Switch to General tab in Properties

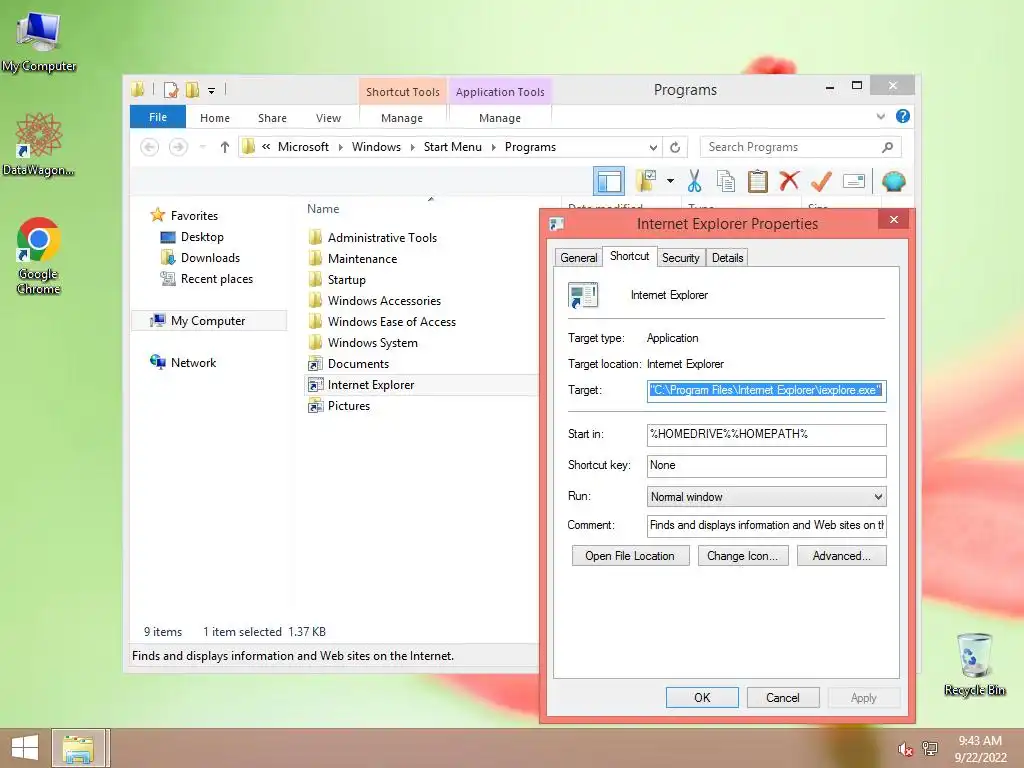click(579, 258)
